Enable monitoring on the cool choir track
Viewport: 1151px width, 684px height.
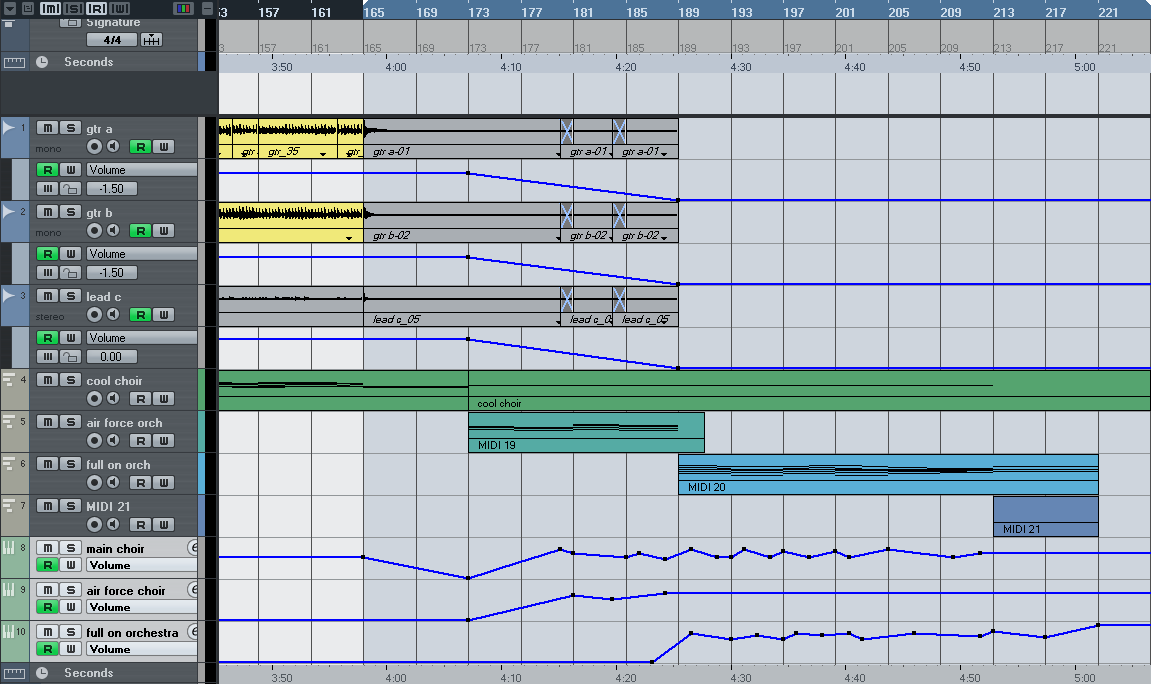coord(113,399)
